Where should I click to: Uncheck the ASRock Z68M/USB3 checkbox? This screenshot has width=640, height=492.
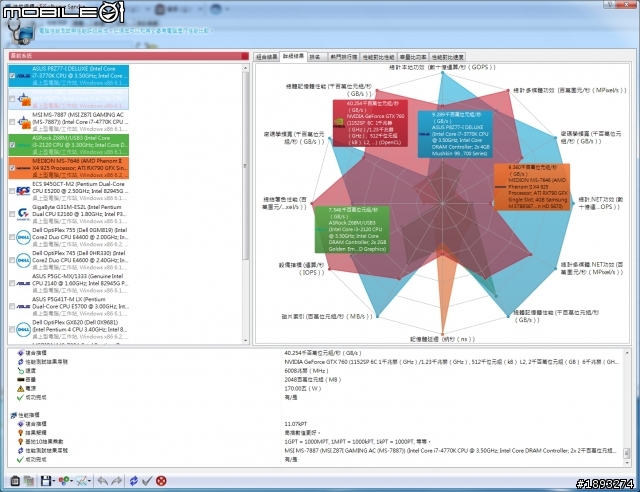point(12,145)
